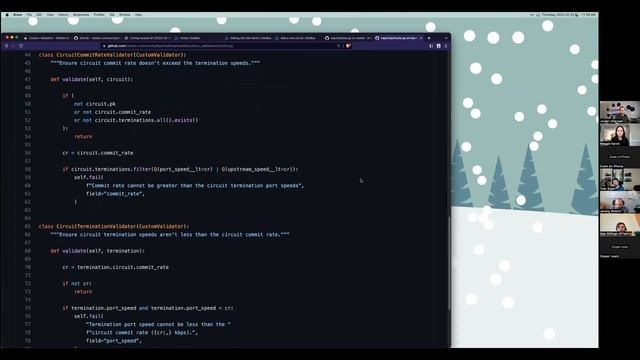Open the Bookmarks menu
The width and height of the screenshot is (640, 360).
81,15
